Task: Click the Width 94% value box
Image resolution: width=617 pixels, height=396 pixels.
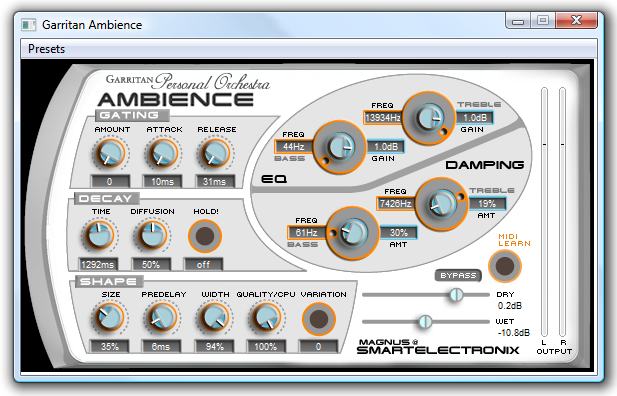Action: (x=214, y=347)
